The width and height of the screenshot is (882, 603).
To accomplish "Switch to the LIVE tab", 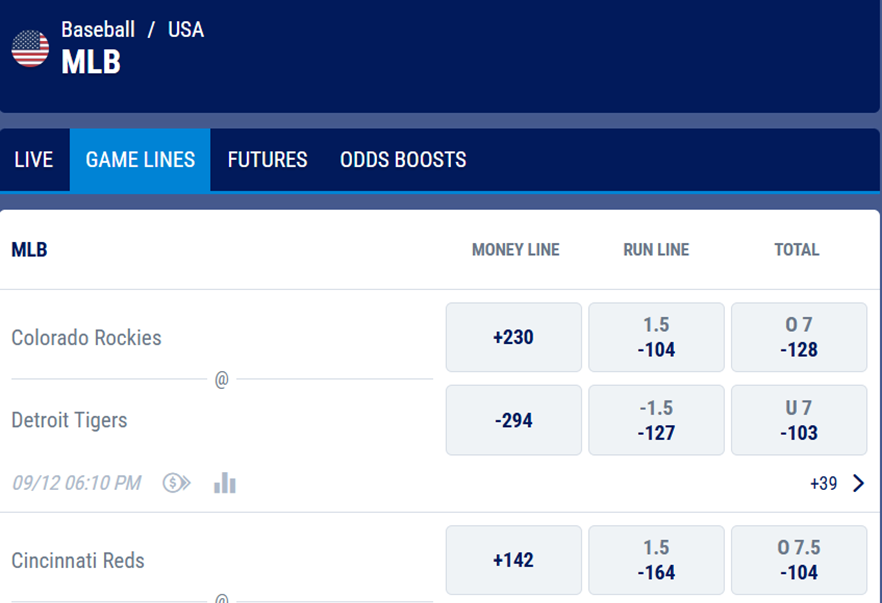I will coord(34,160).
